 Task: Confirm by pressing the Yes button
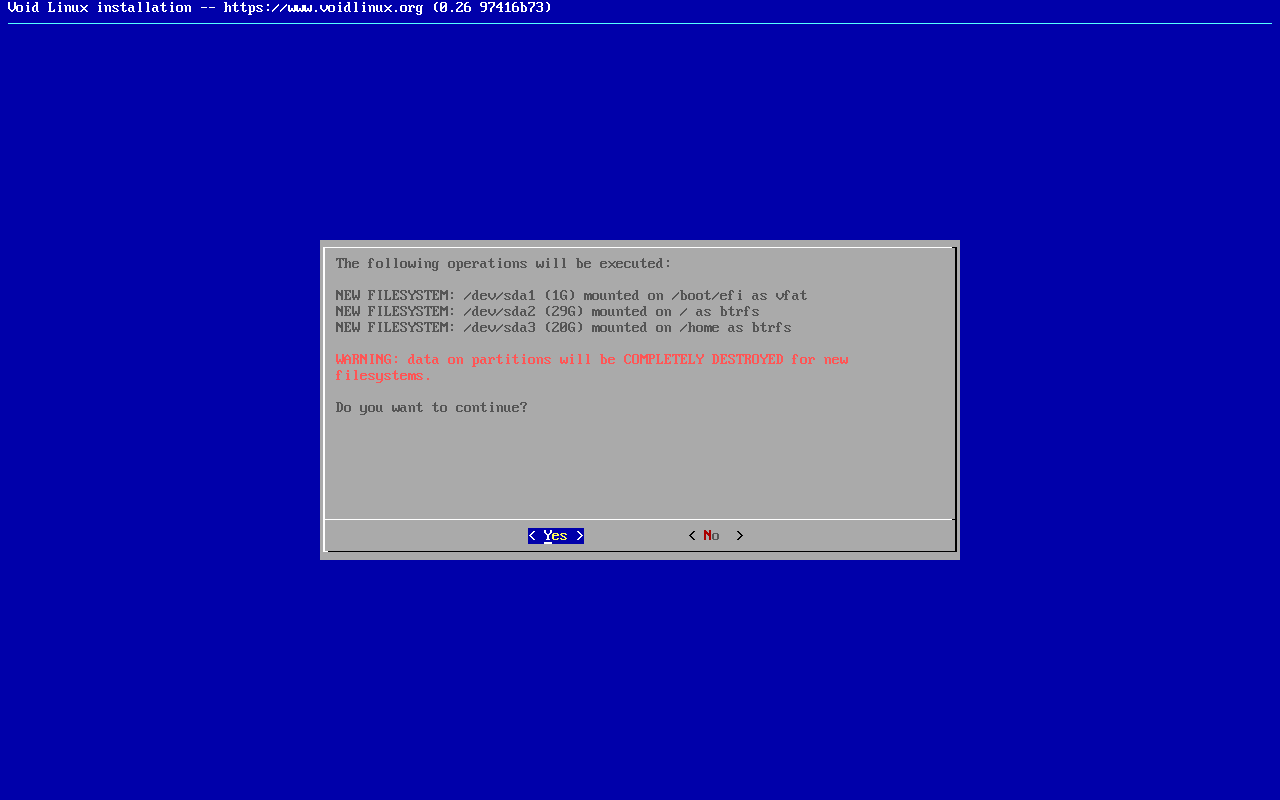pyautogui.click(x=555, y=536)
